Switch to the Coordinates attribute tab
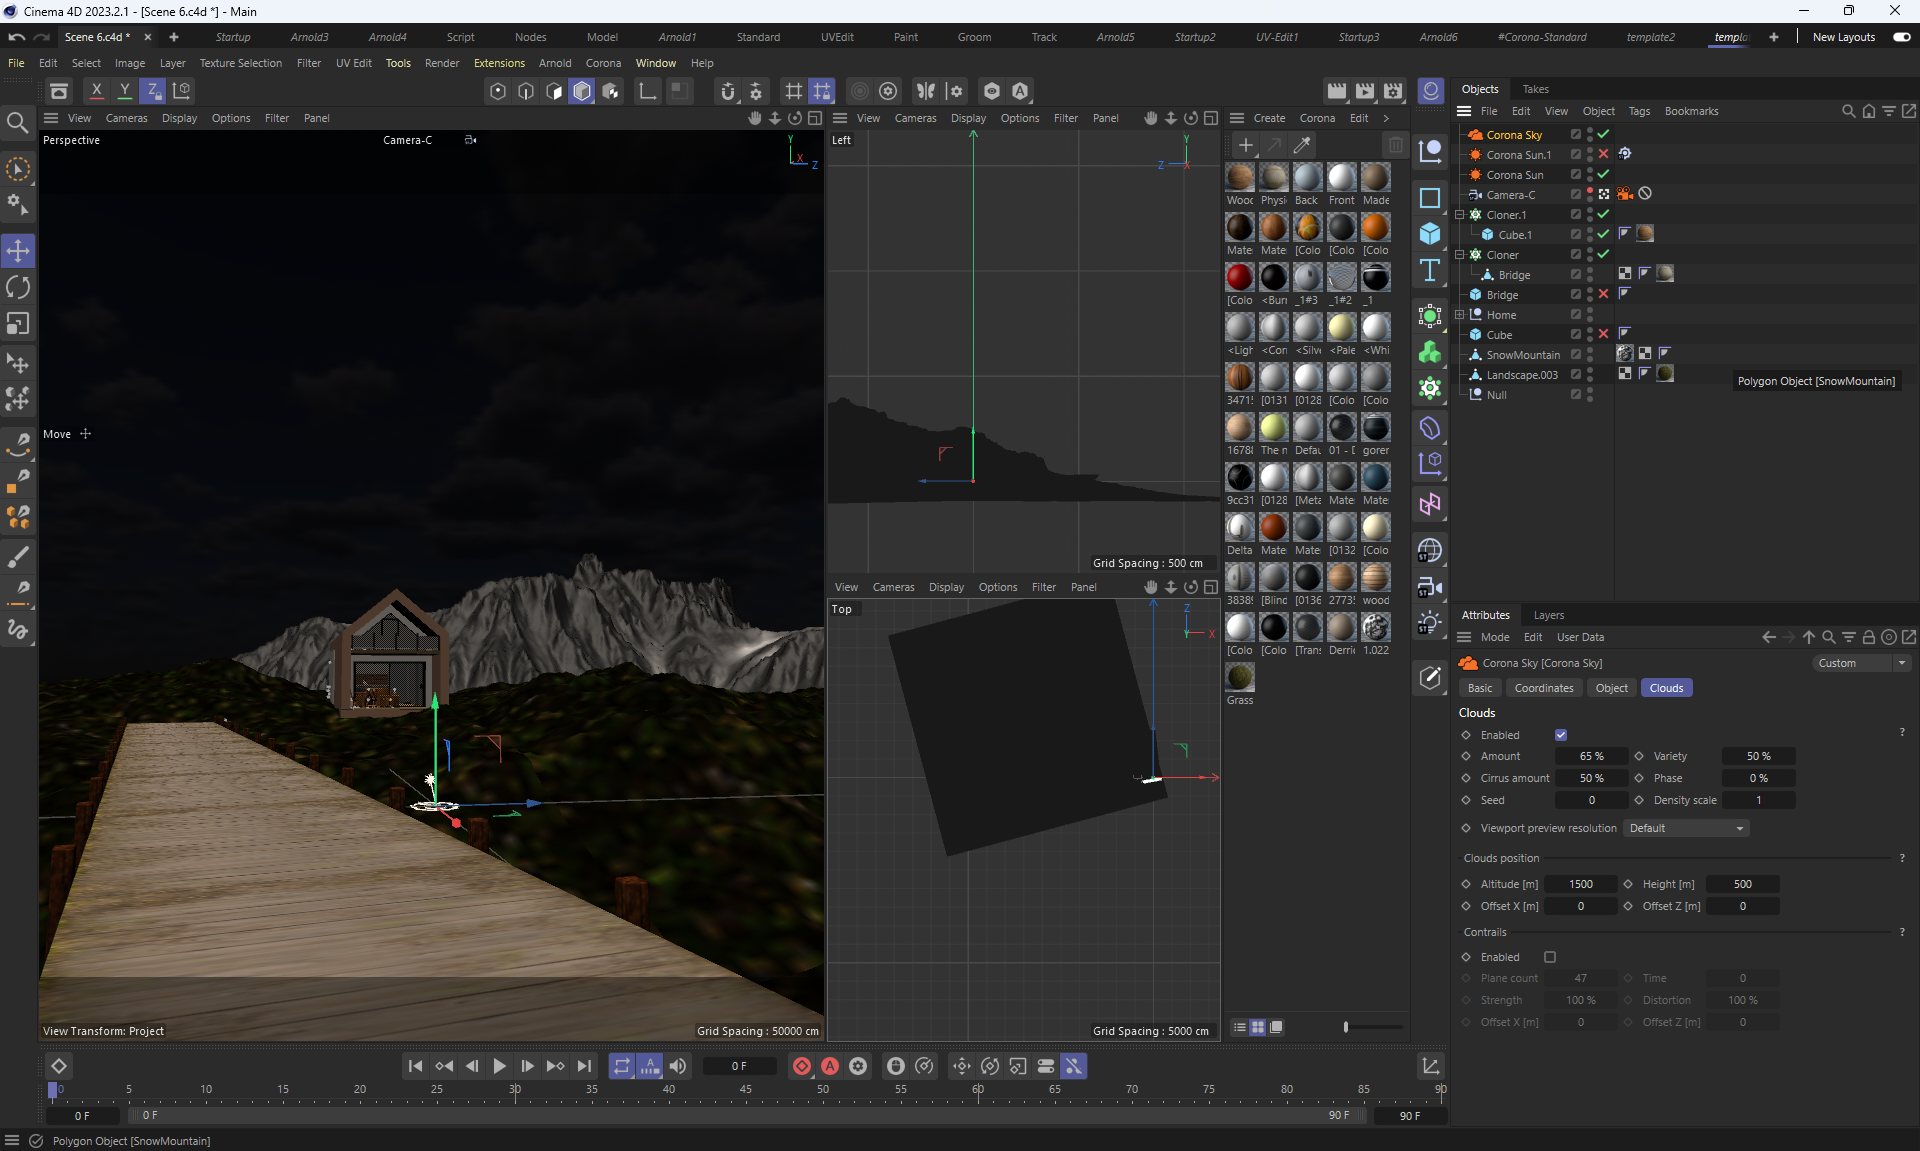The width and height of the screenshot is (1920, 1151). 1543,688
